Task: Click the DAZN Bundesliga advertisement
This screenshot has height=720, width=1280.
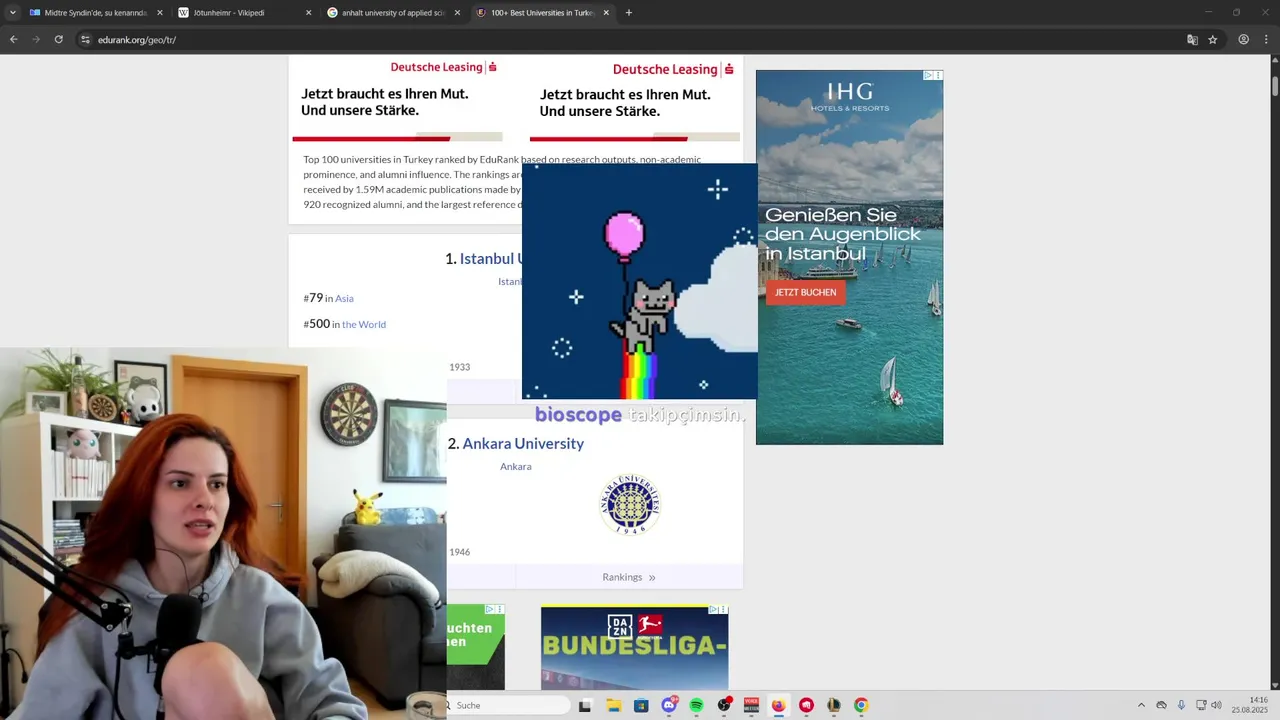Action: click(634, 647)
